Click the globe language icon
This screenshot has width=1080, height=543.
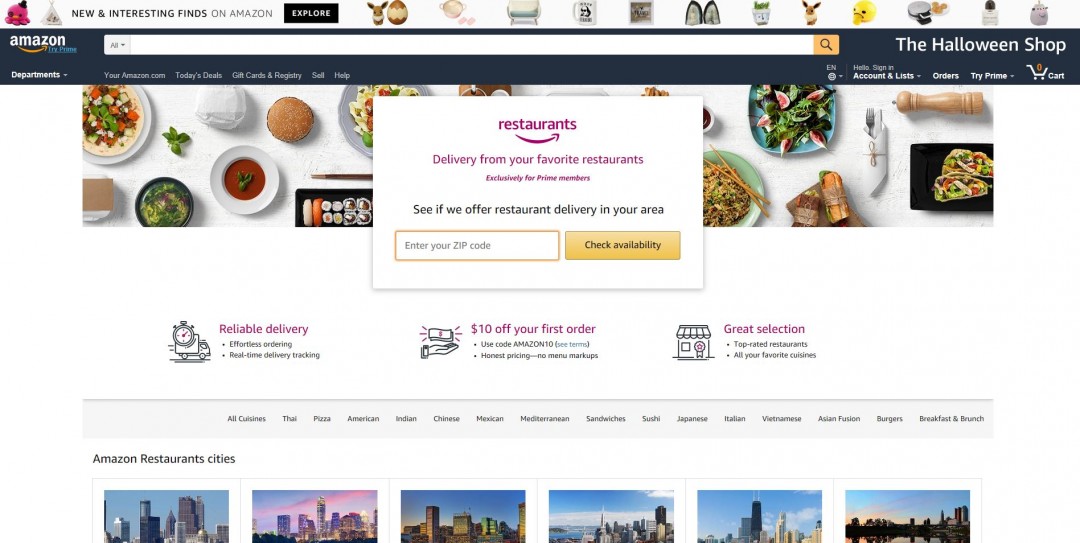(831, 76)
